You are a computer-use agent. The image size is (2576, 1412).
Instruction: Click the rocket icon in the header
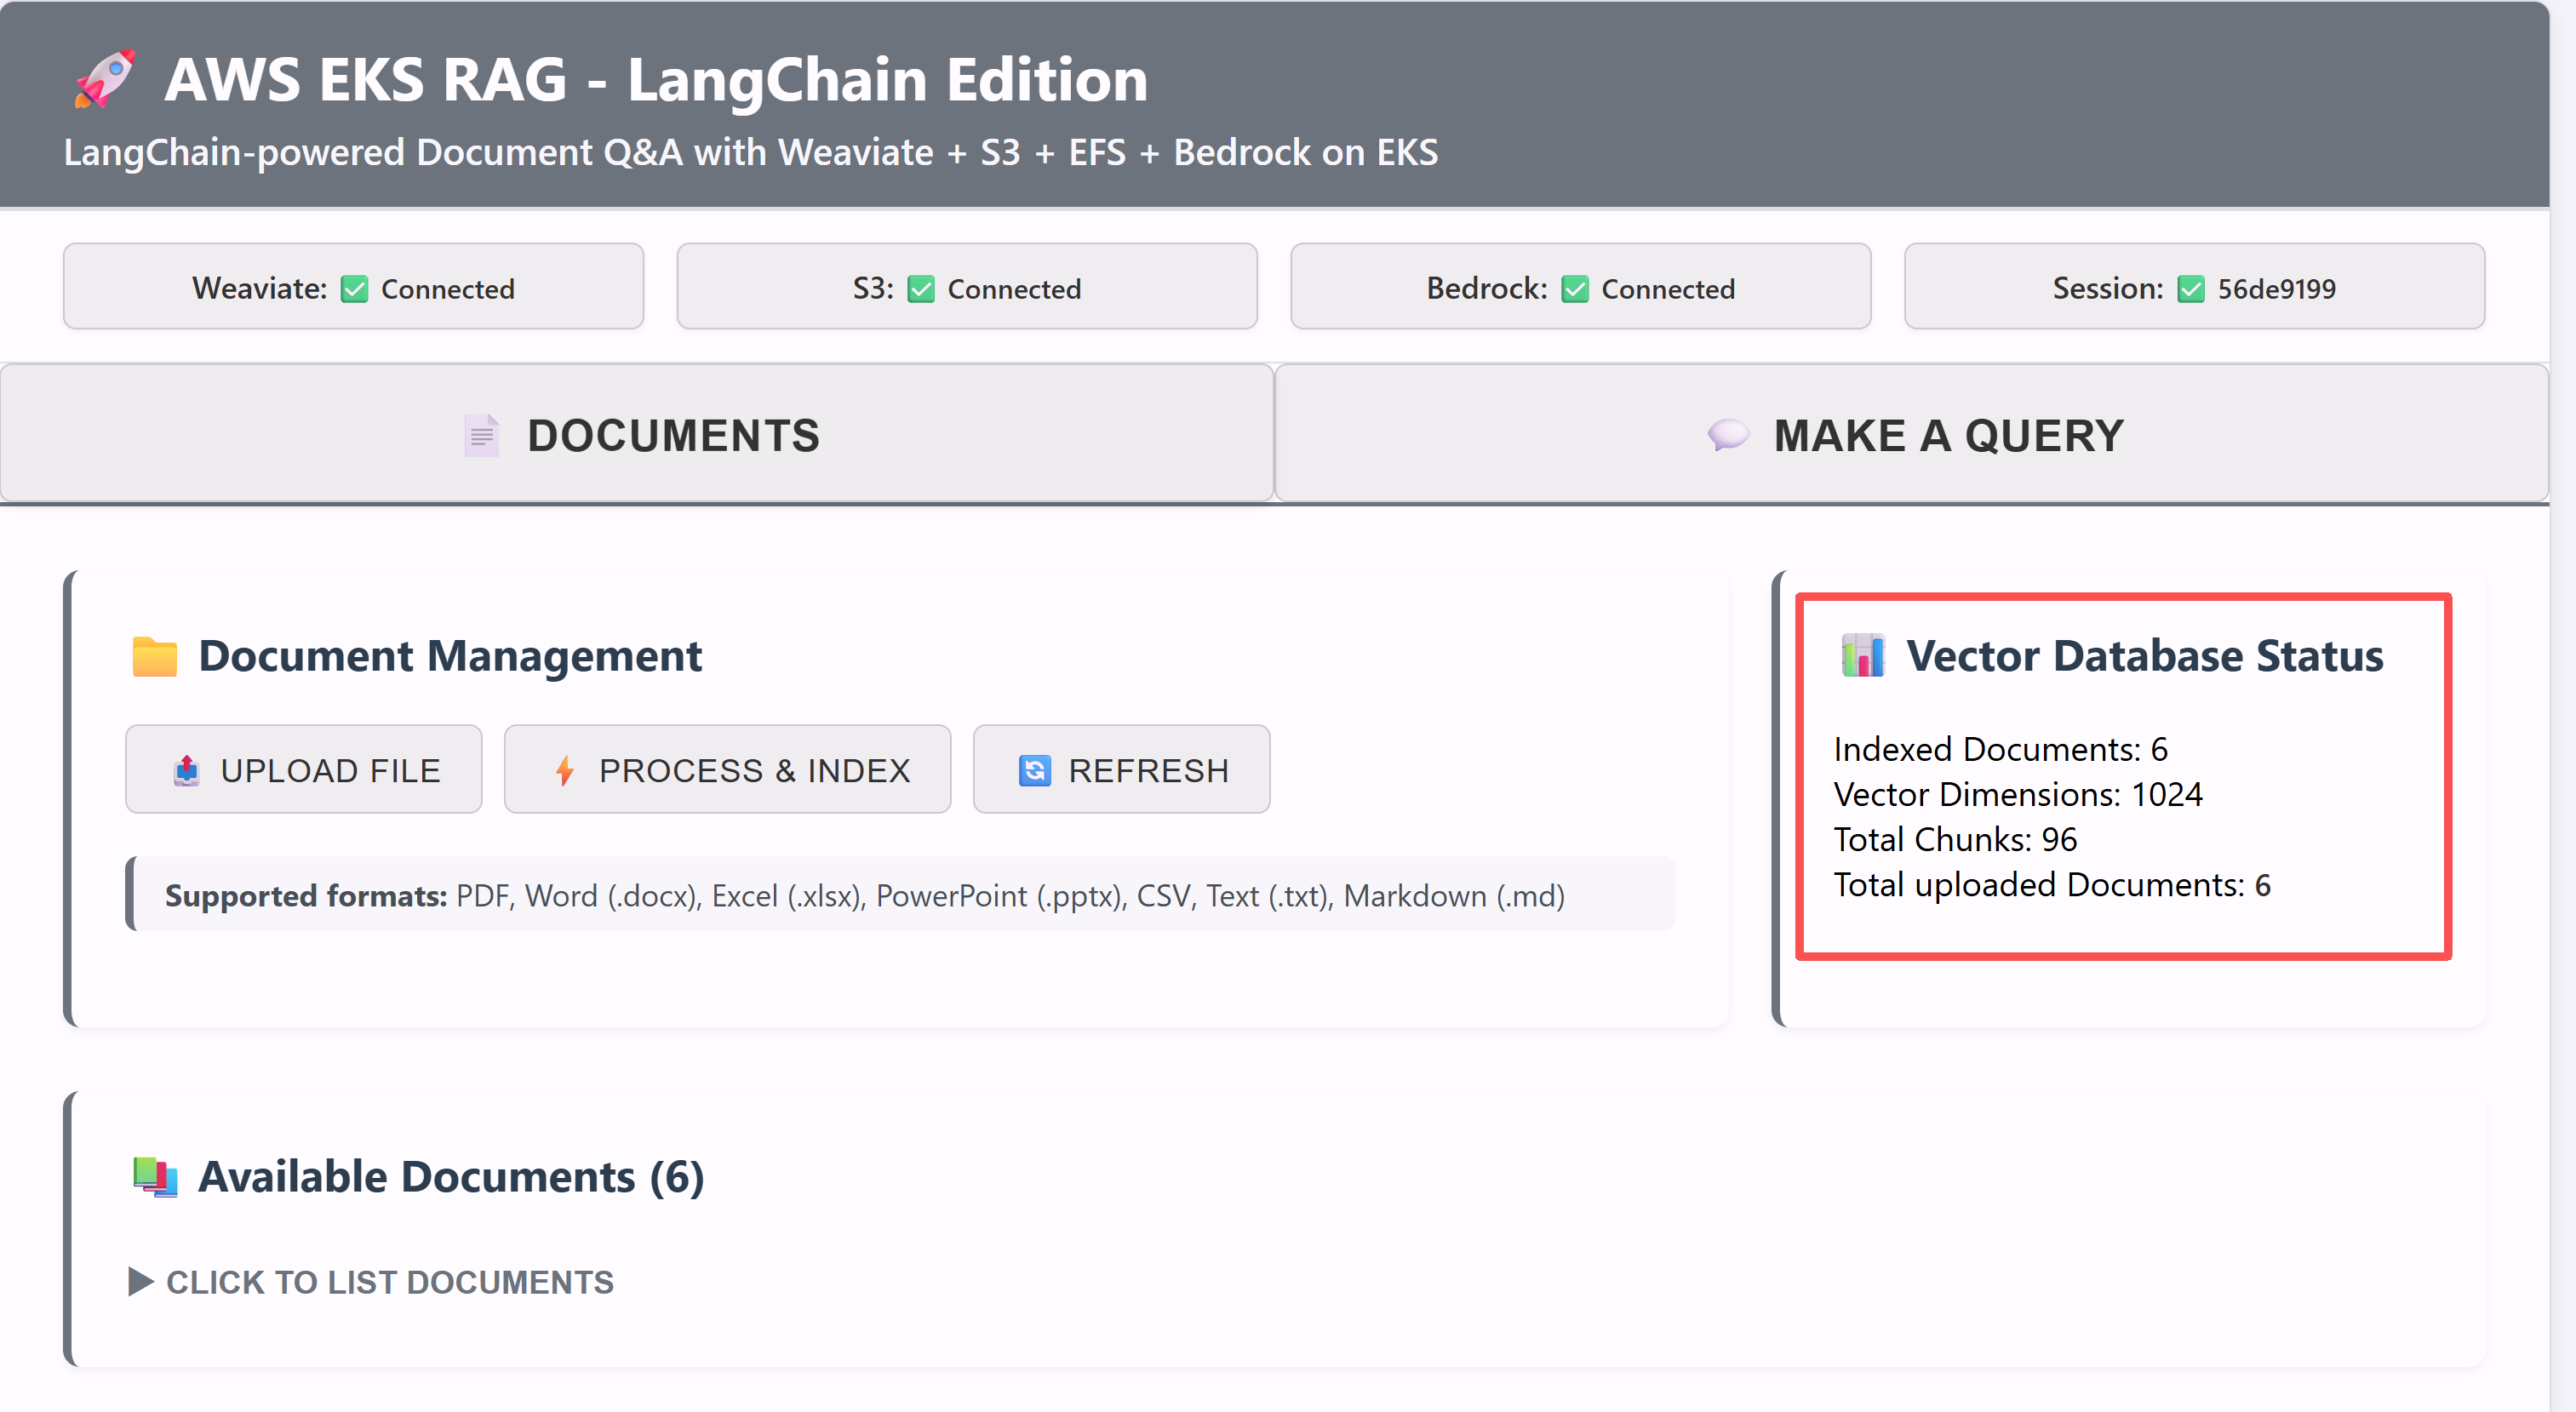tap(104, 78)
